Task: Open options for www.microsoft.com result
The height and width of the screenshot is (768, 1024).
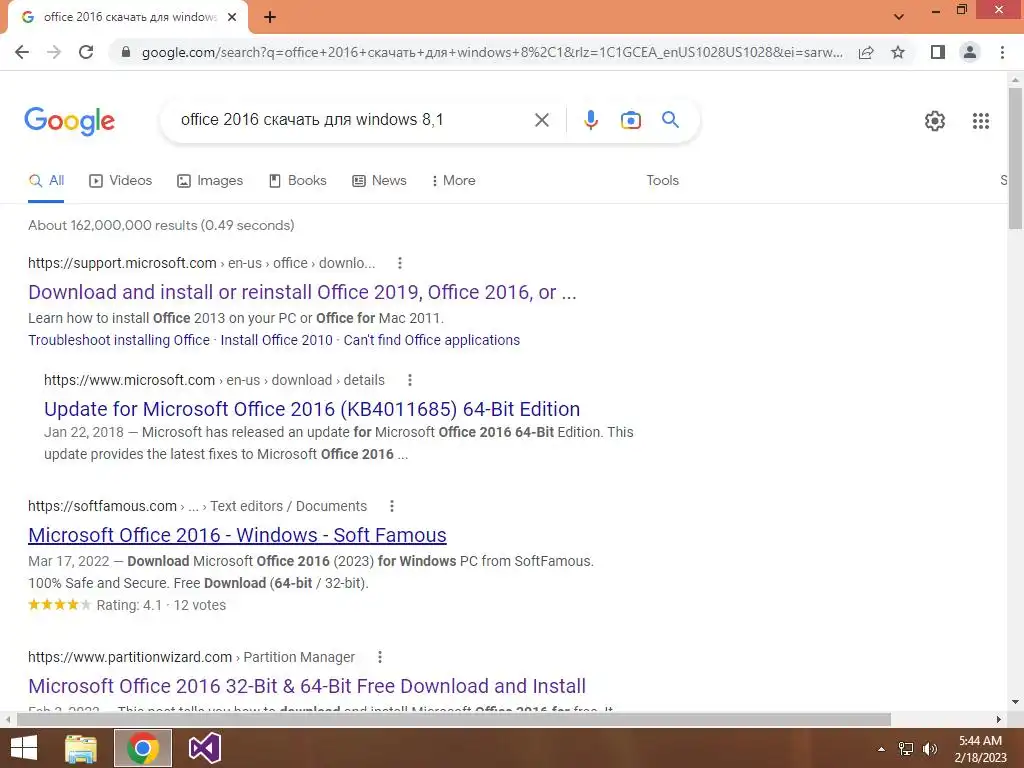Action: coord(409,380)
